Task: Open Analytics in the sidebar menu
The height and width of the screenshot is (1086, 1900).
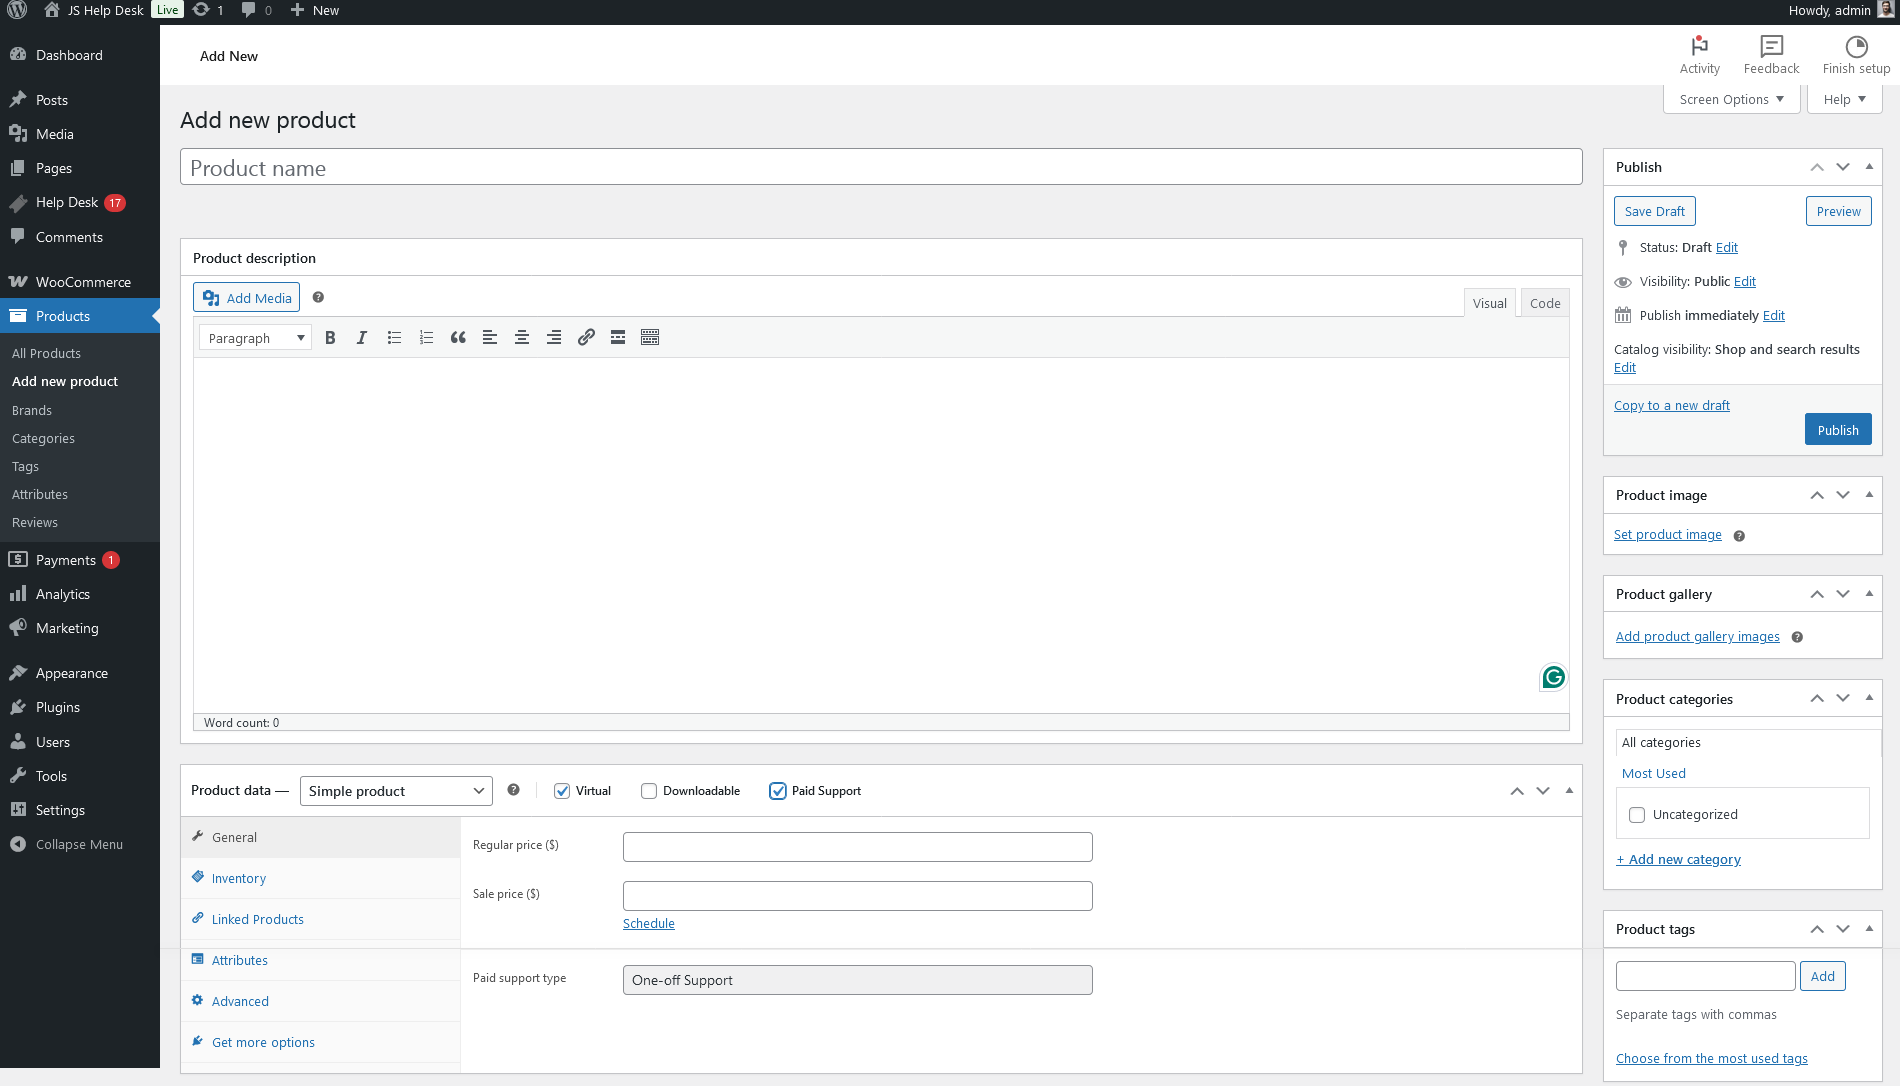Action: click(63, 594)
